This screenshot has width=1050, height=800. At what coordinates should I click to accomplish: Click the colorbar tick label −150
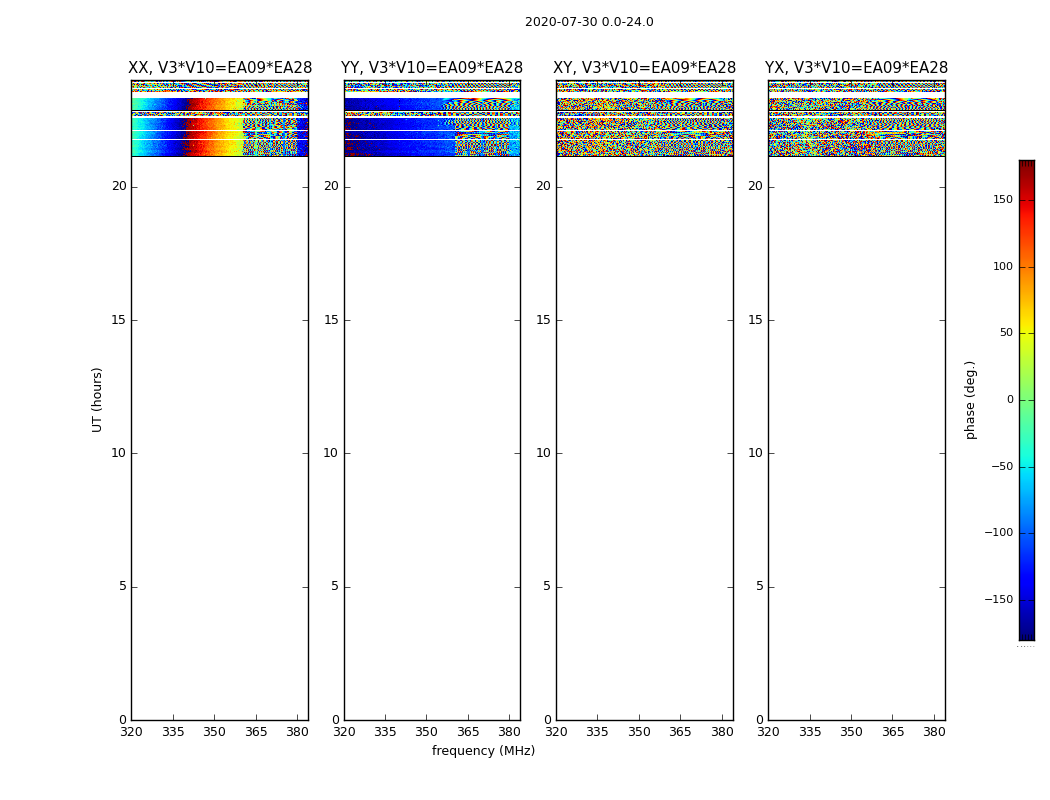pyautogui.click(x=998, y=600)
